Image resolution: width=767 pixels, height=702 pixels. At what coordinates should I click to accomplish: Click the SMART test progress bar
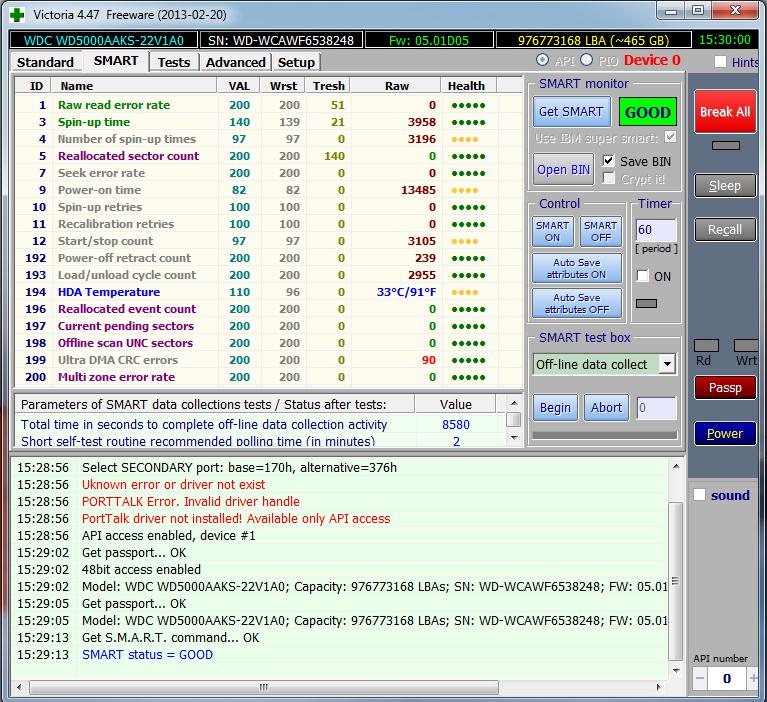(x=605, y=435)
